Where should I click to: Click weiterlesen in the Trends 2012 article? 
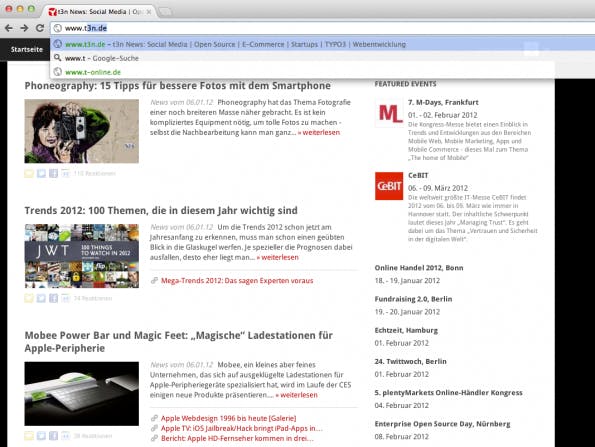(x=277, y=257)
